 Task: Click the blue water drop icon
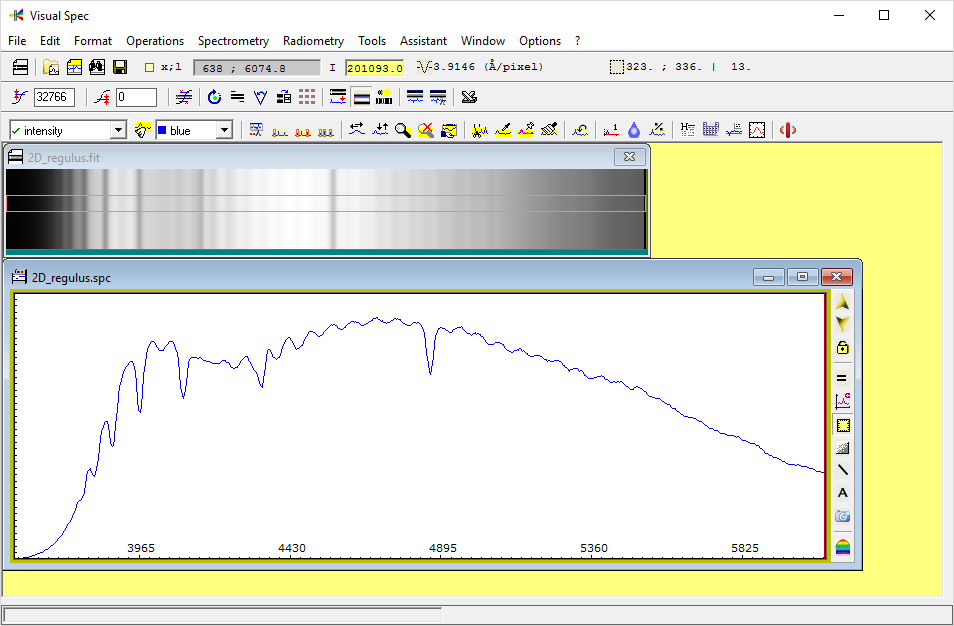coord(634,130)
